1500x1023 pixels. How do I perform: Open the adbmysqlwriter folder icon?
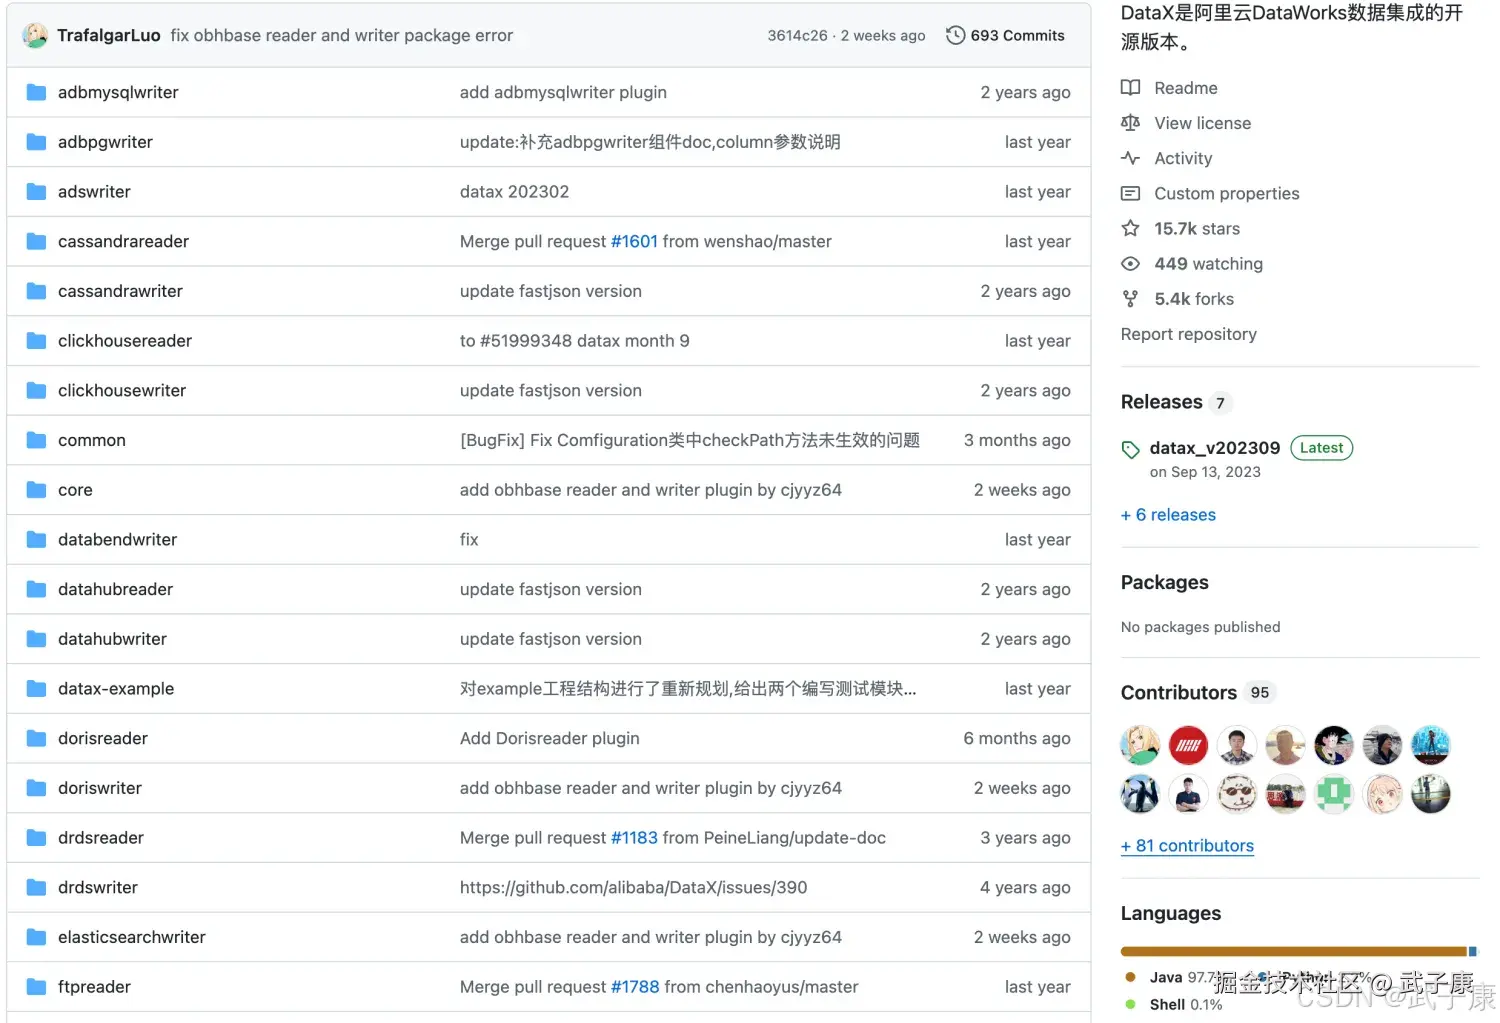click(37, 92)
